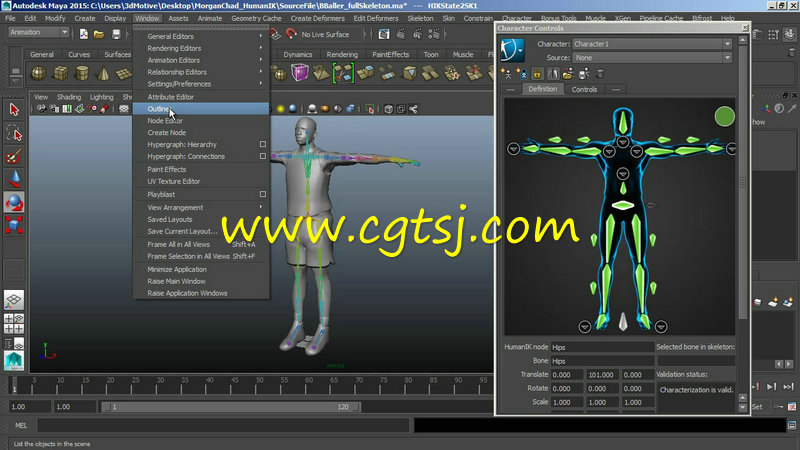The width and height of the screenshot is (800, 450).
Task: Expand Relationship Editors submenu
Action: tap(202, 72)
